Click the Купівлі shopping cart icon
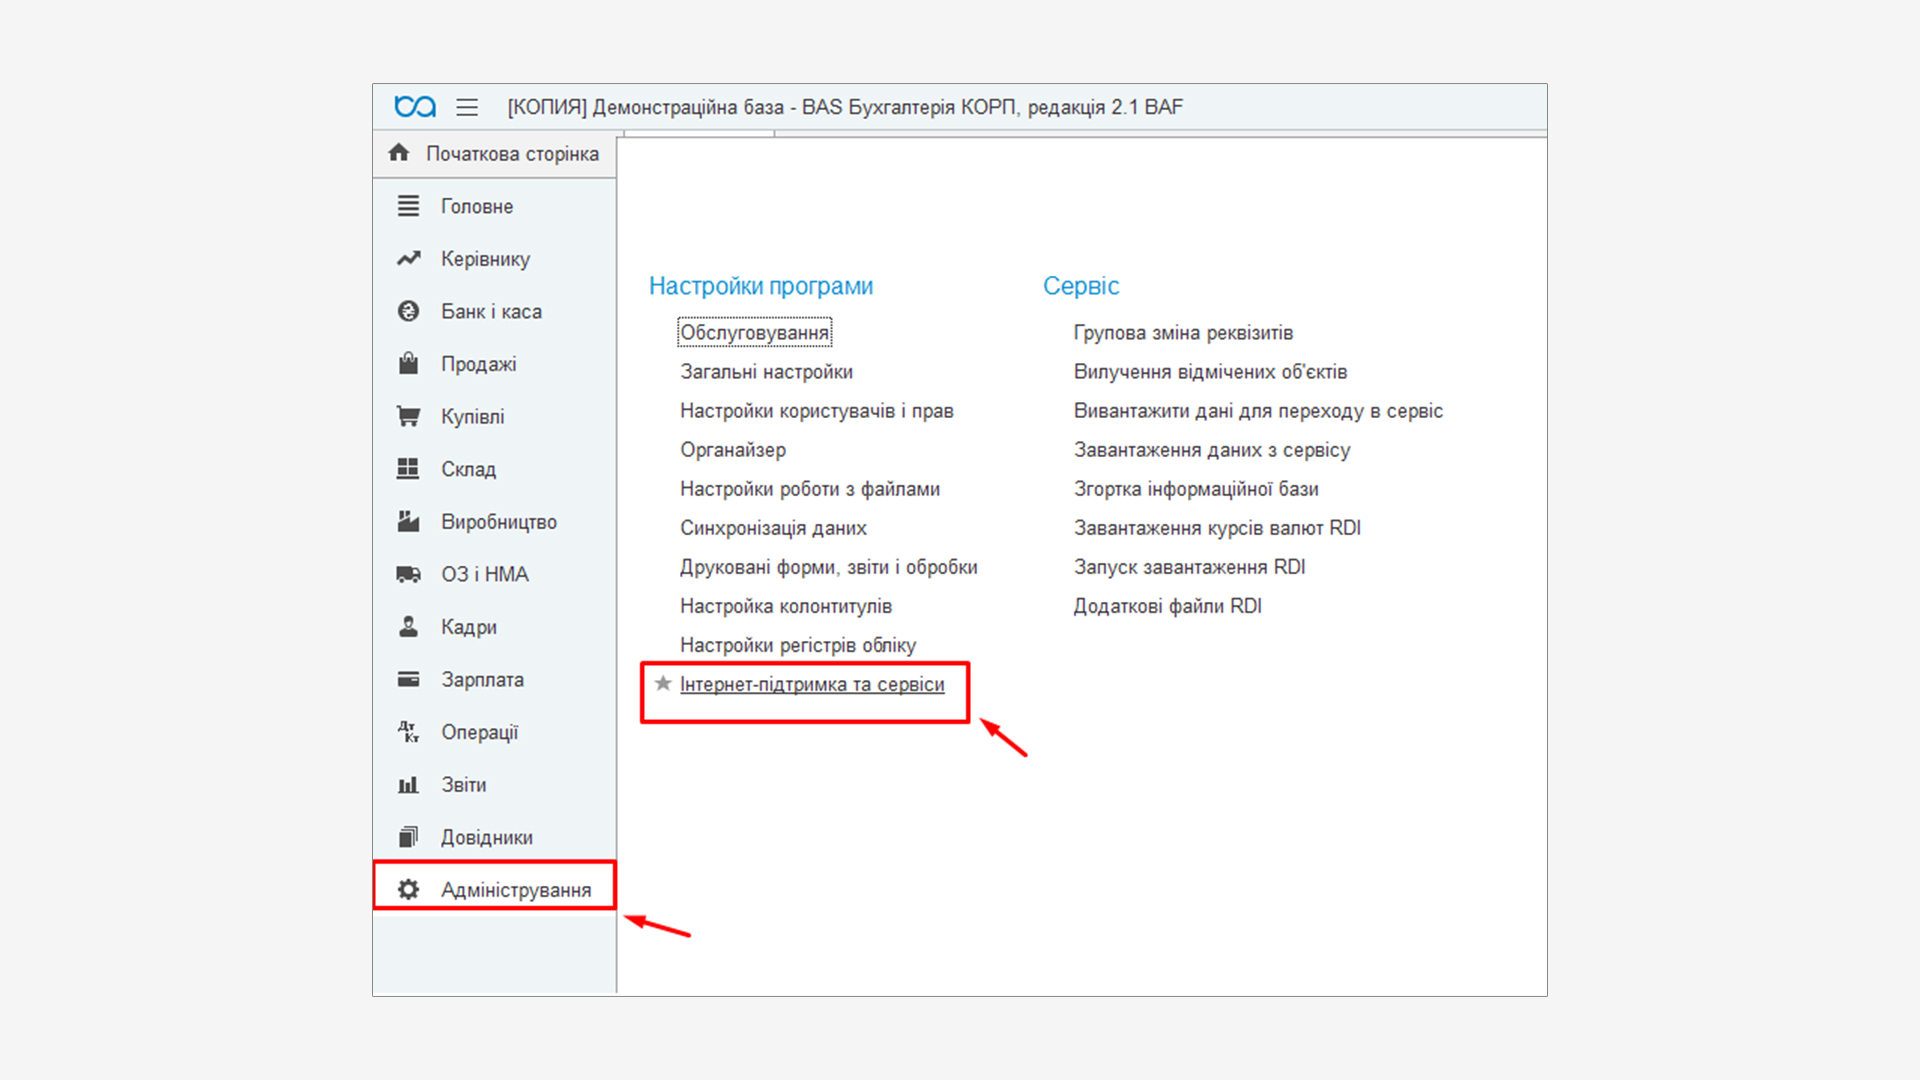1920x1080 pixels. pyautogui.click(x=408, y=416)
